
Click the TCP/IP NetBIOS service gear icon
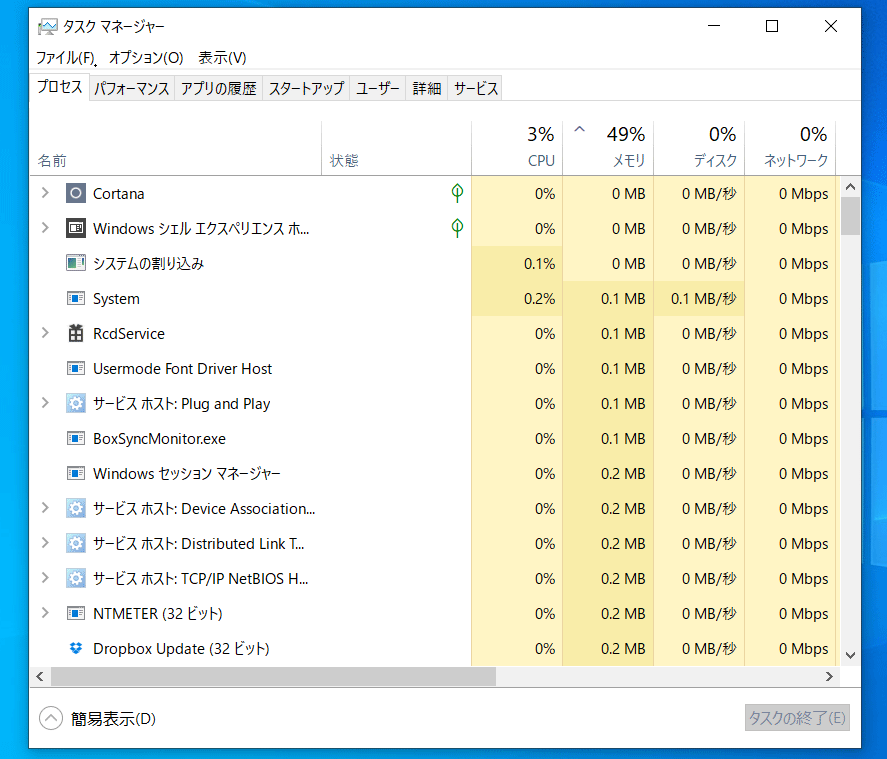(x=76, y=579)
